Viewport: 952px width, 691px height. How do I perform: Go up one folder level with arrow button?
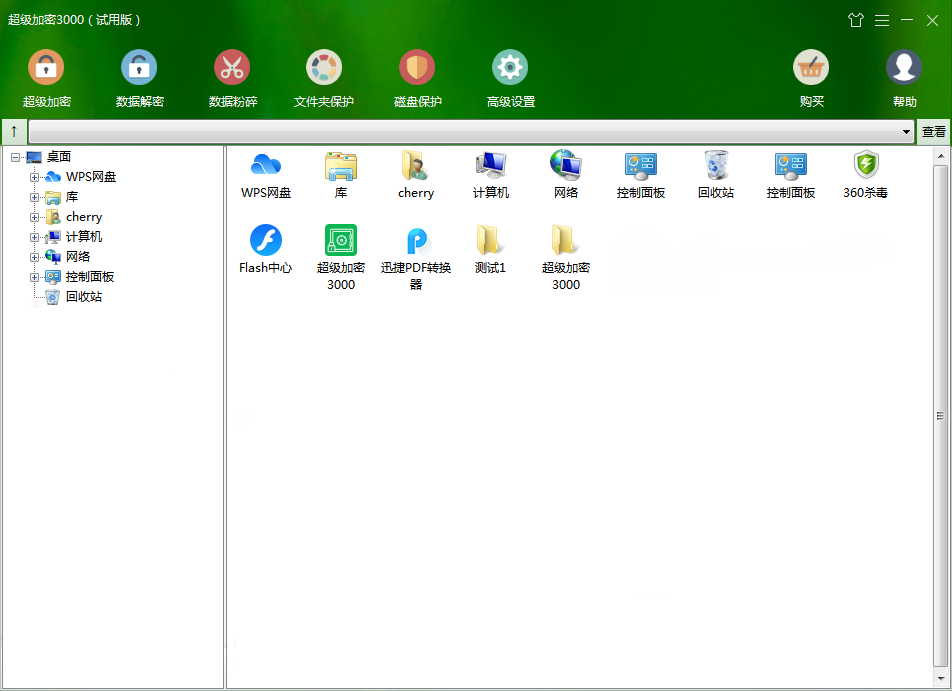point(14,131)
